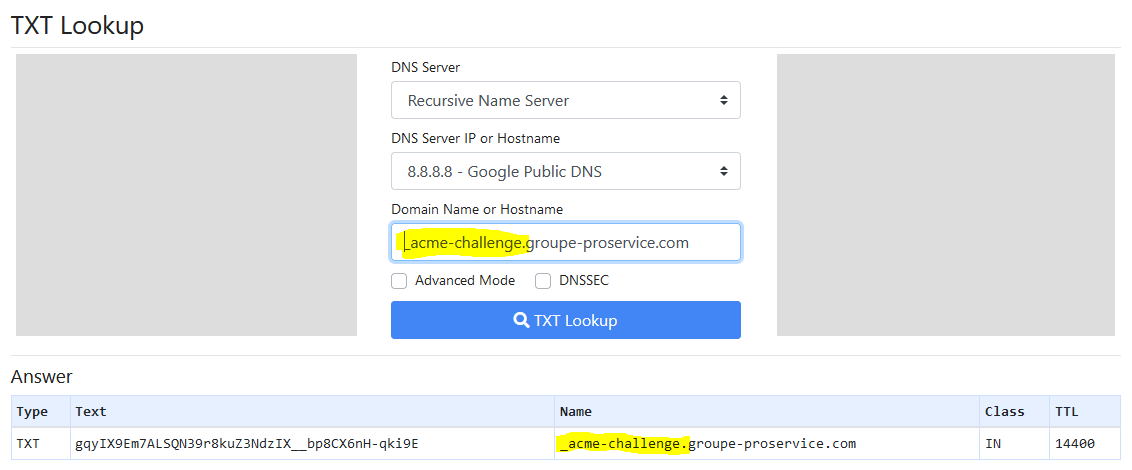
Task: Select the Text column header
Action: [x=90, y=411]
